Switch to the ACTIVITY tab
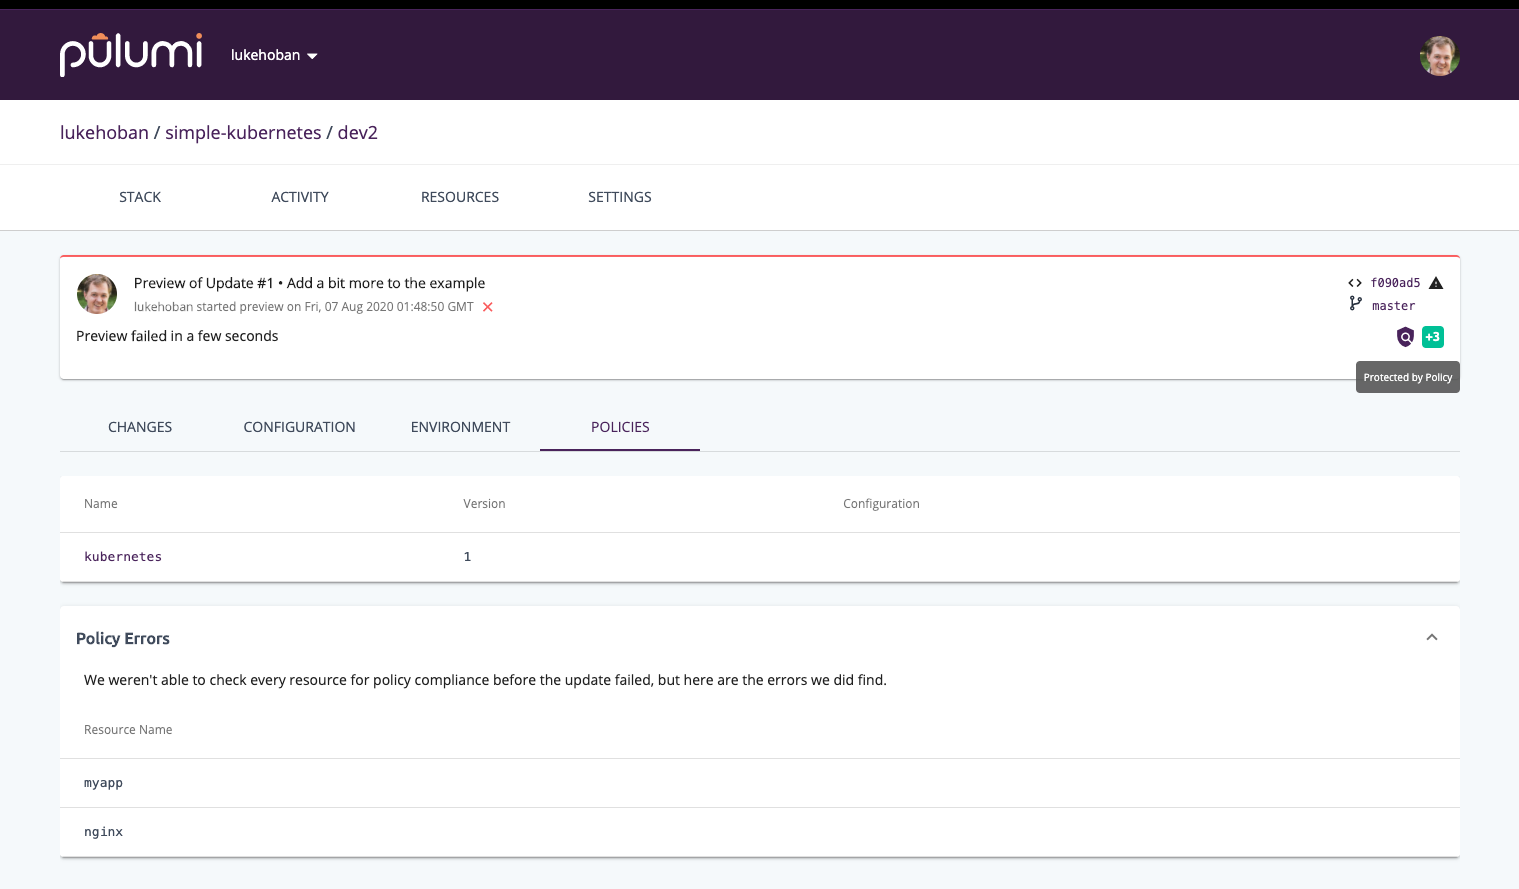 [x=300, y=197]
